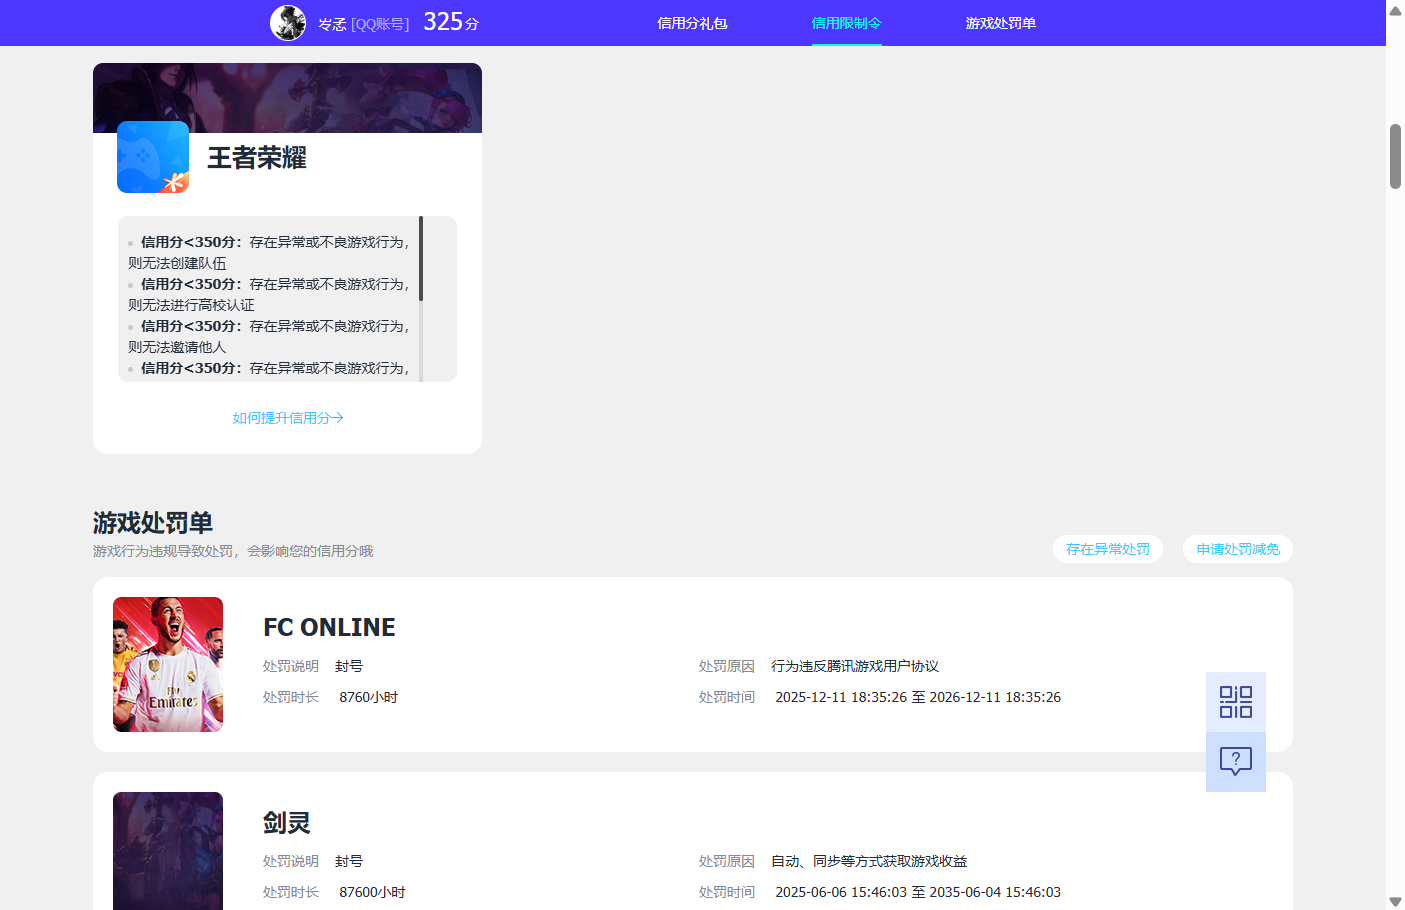Click the question mark help icon
Viewport: 1405px width, 910px height.
click(x=1236, y=762)
